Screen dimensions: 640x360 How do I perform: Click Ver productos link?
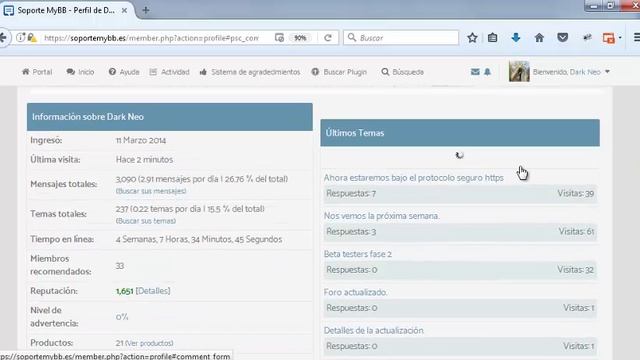[149, 343]
